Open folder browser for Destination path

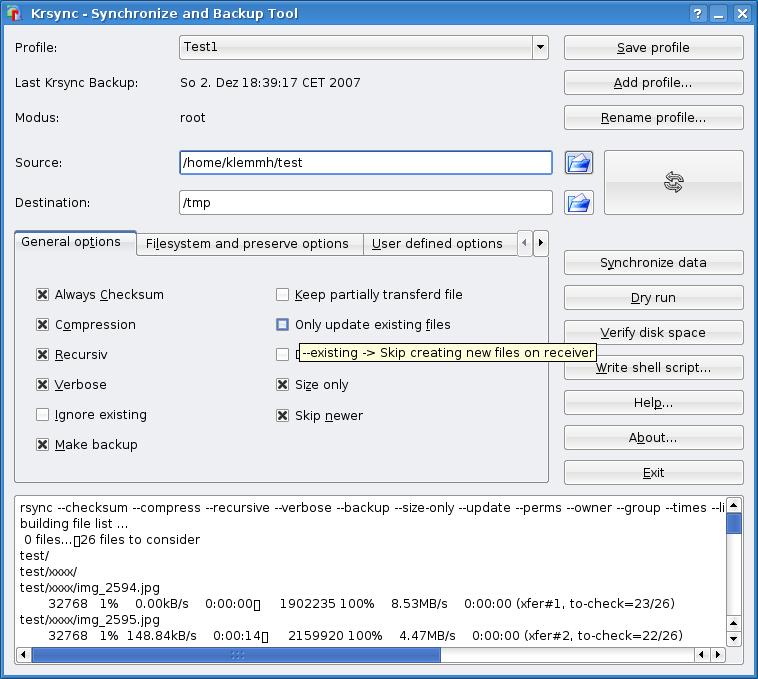(579, 202)
